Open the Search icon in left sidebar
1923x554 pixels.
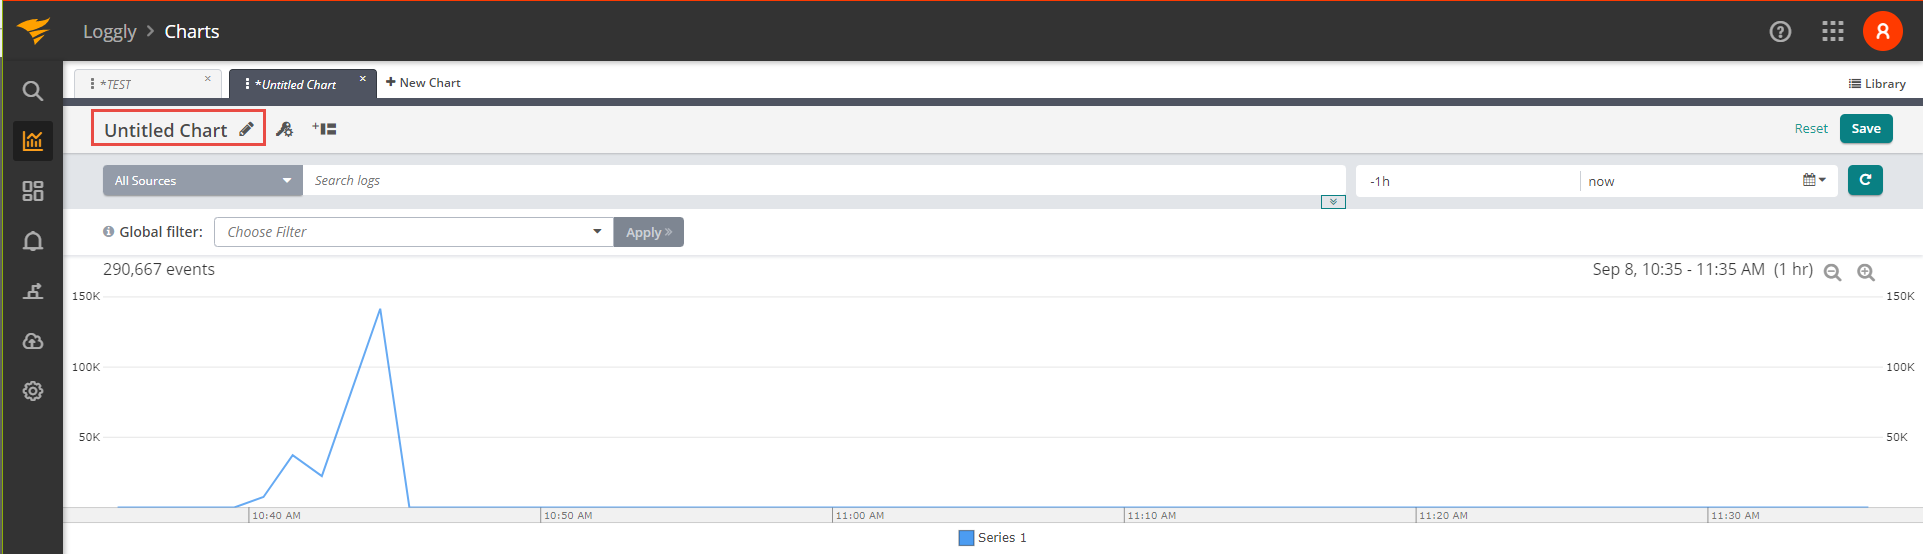(x=33, y=91)
